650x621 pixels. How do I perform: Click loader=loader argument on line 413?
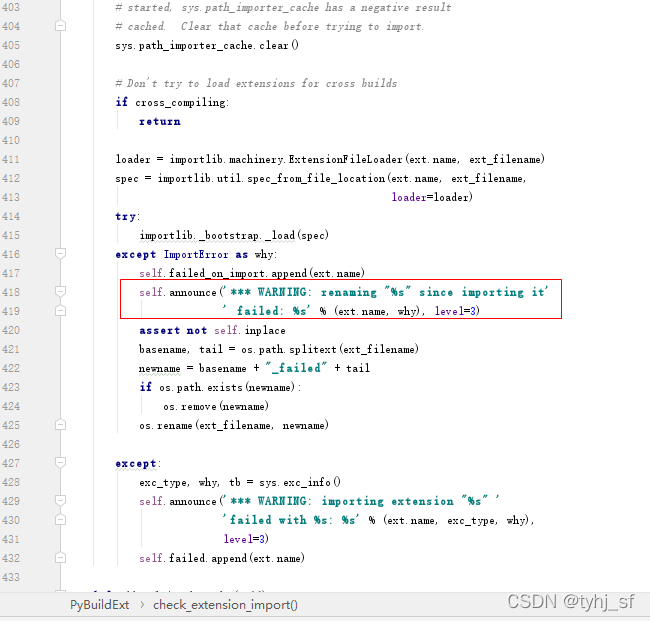(x=432, y=197)
